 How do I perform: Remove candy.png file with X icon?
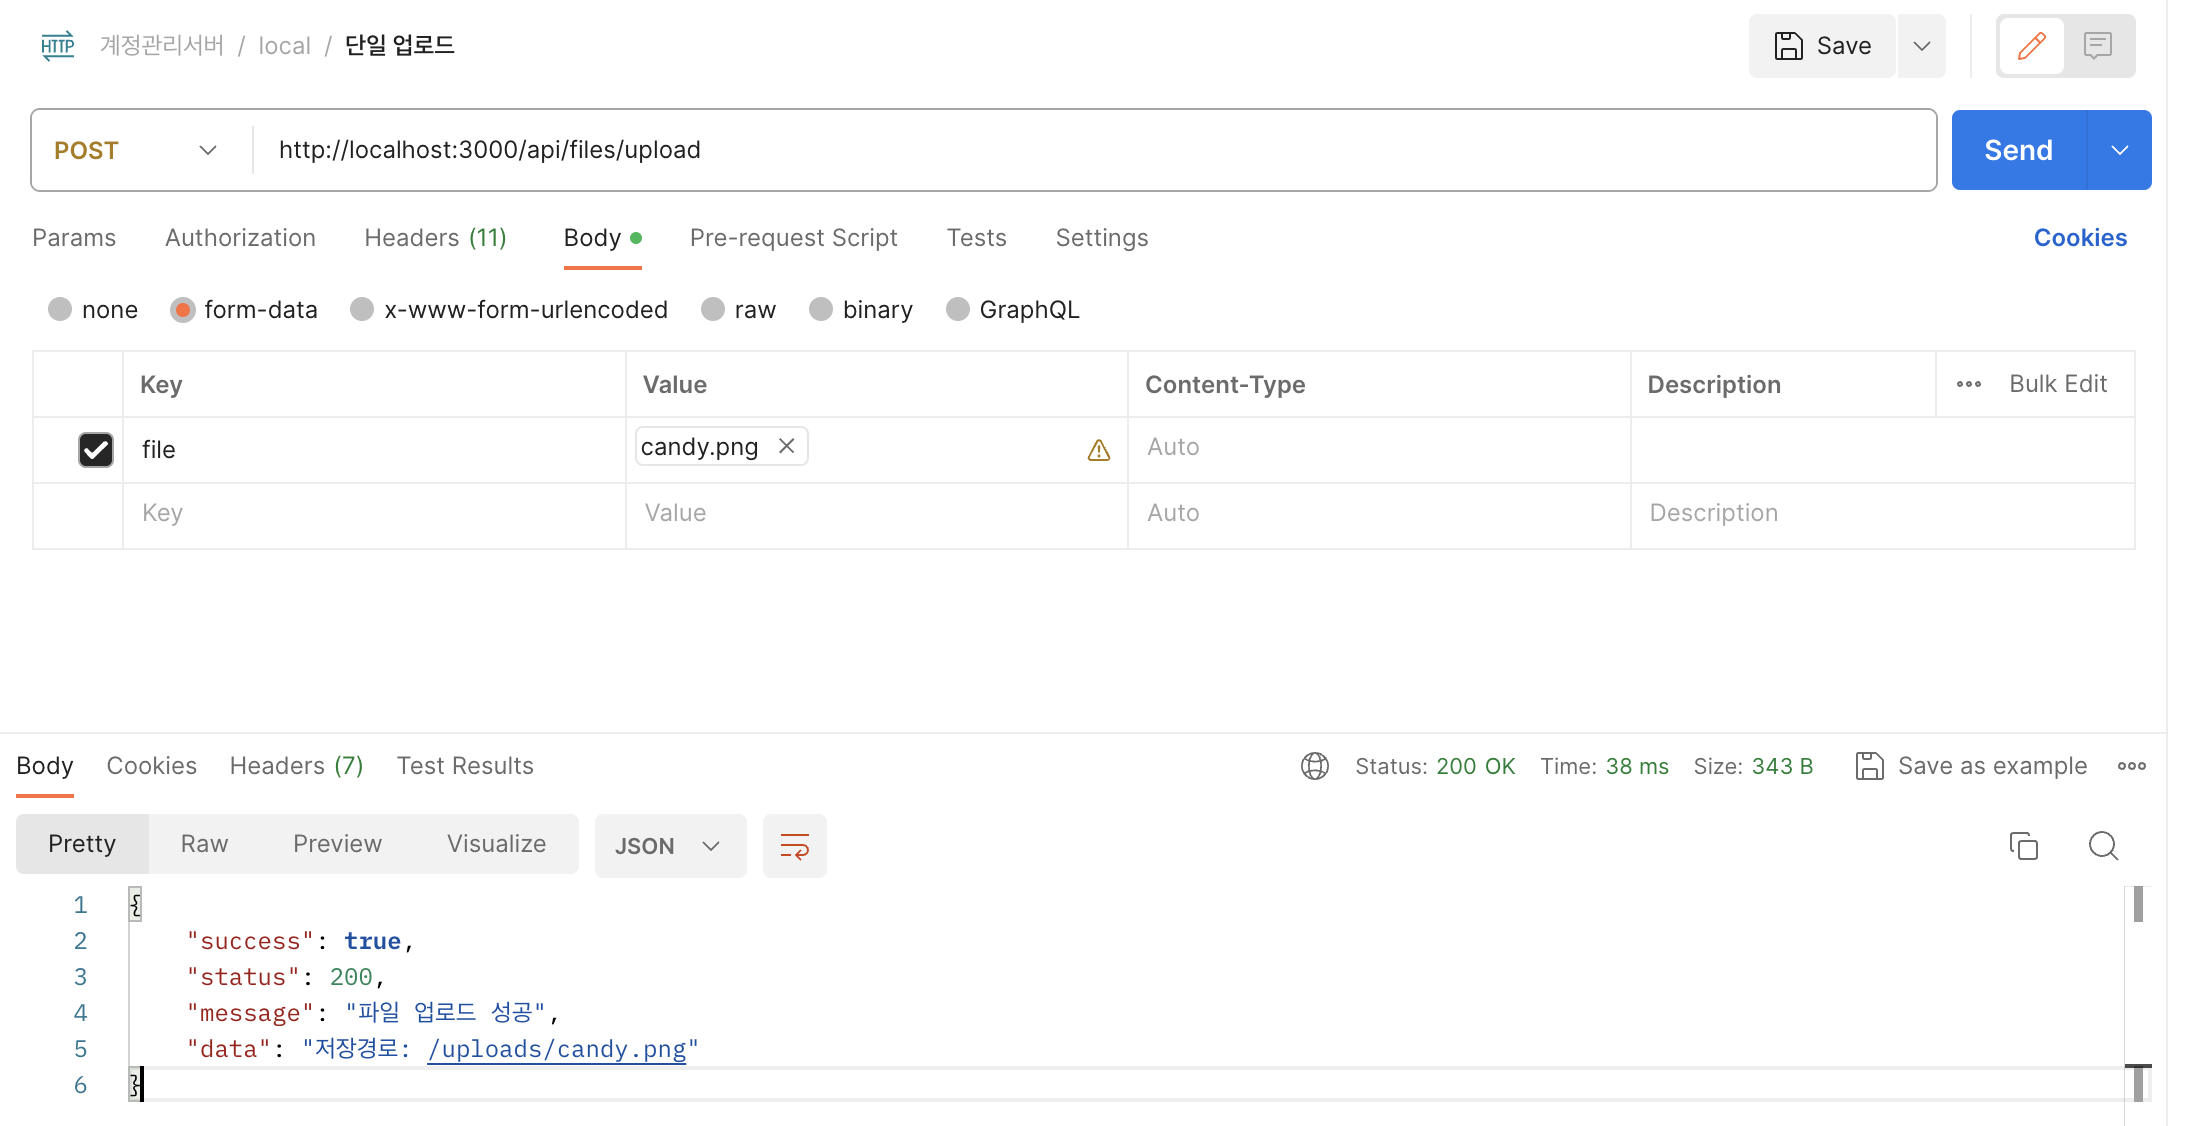pos(787,446)
